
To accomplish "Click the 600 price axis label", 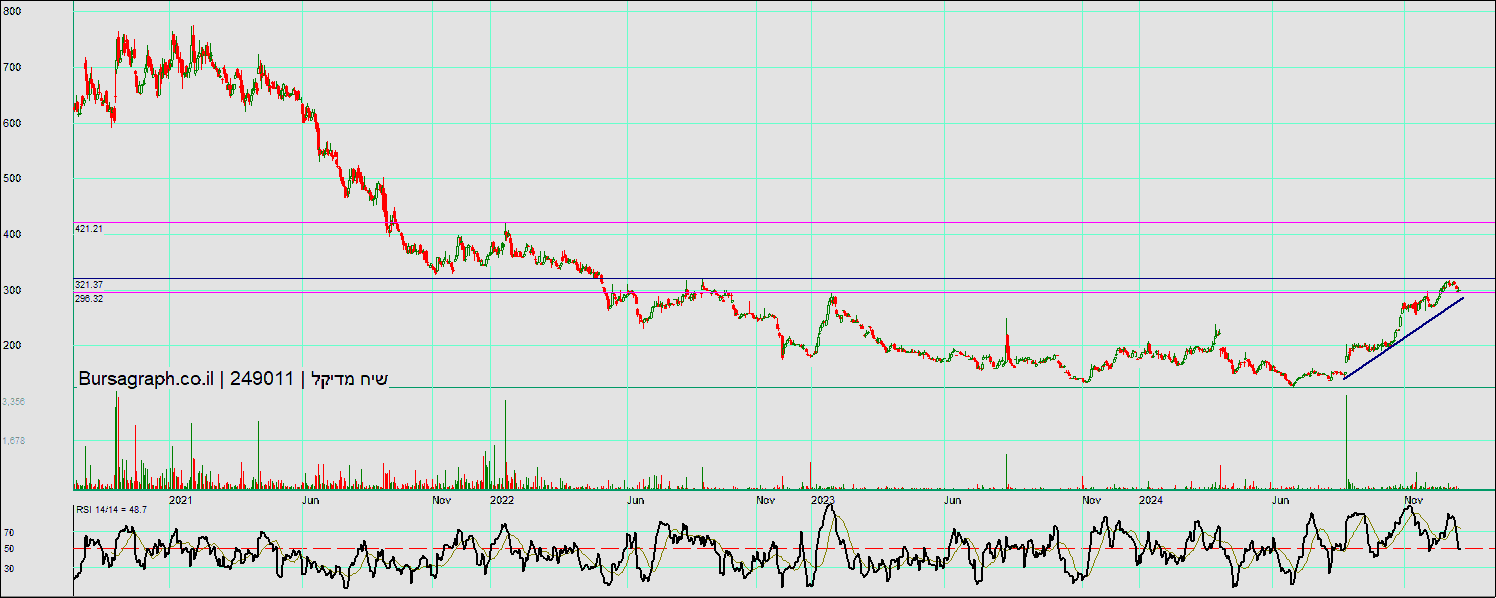I will [12, 123].
